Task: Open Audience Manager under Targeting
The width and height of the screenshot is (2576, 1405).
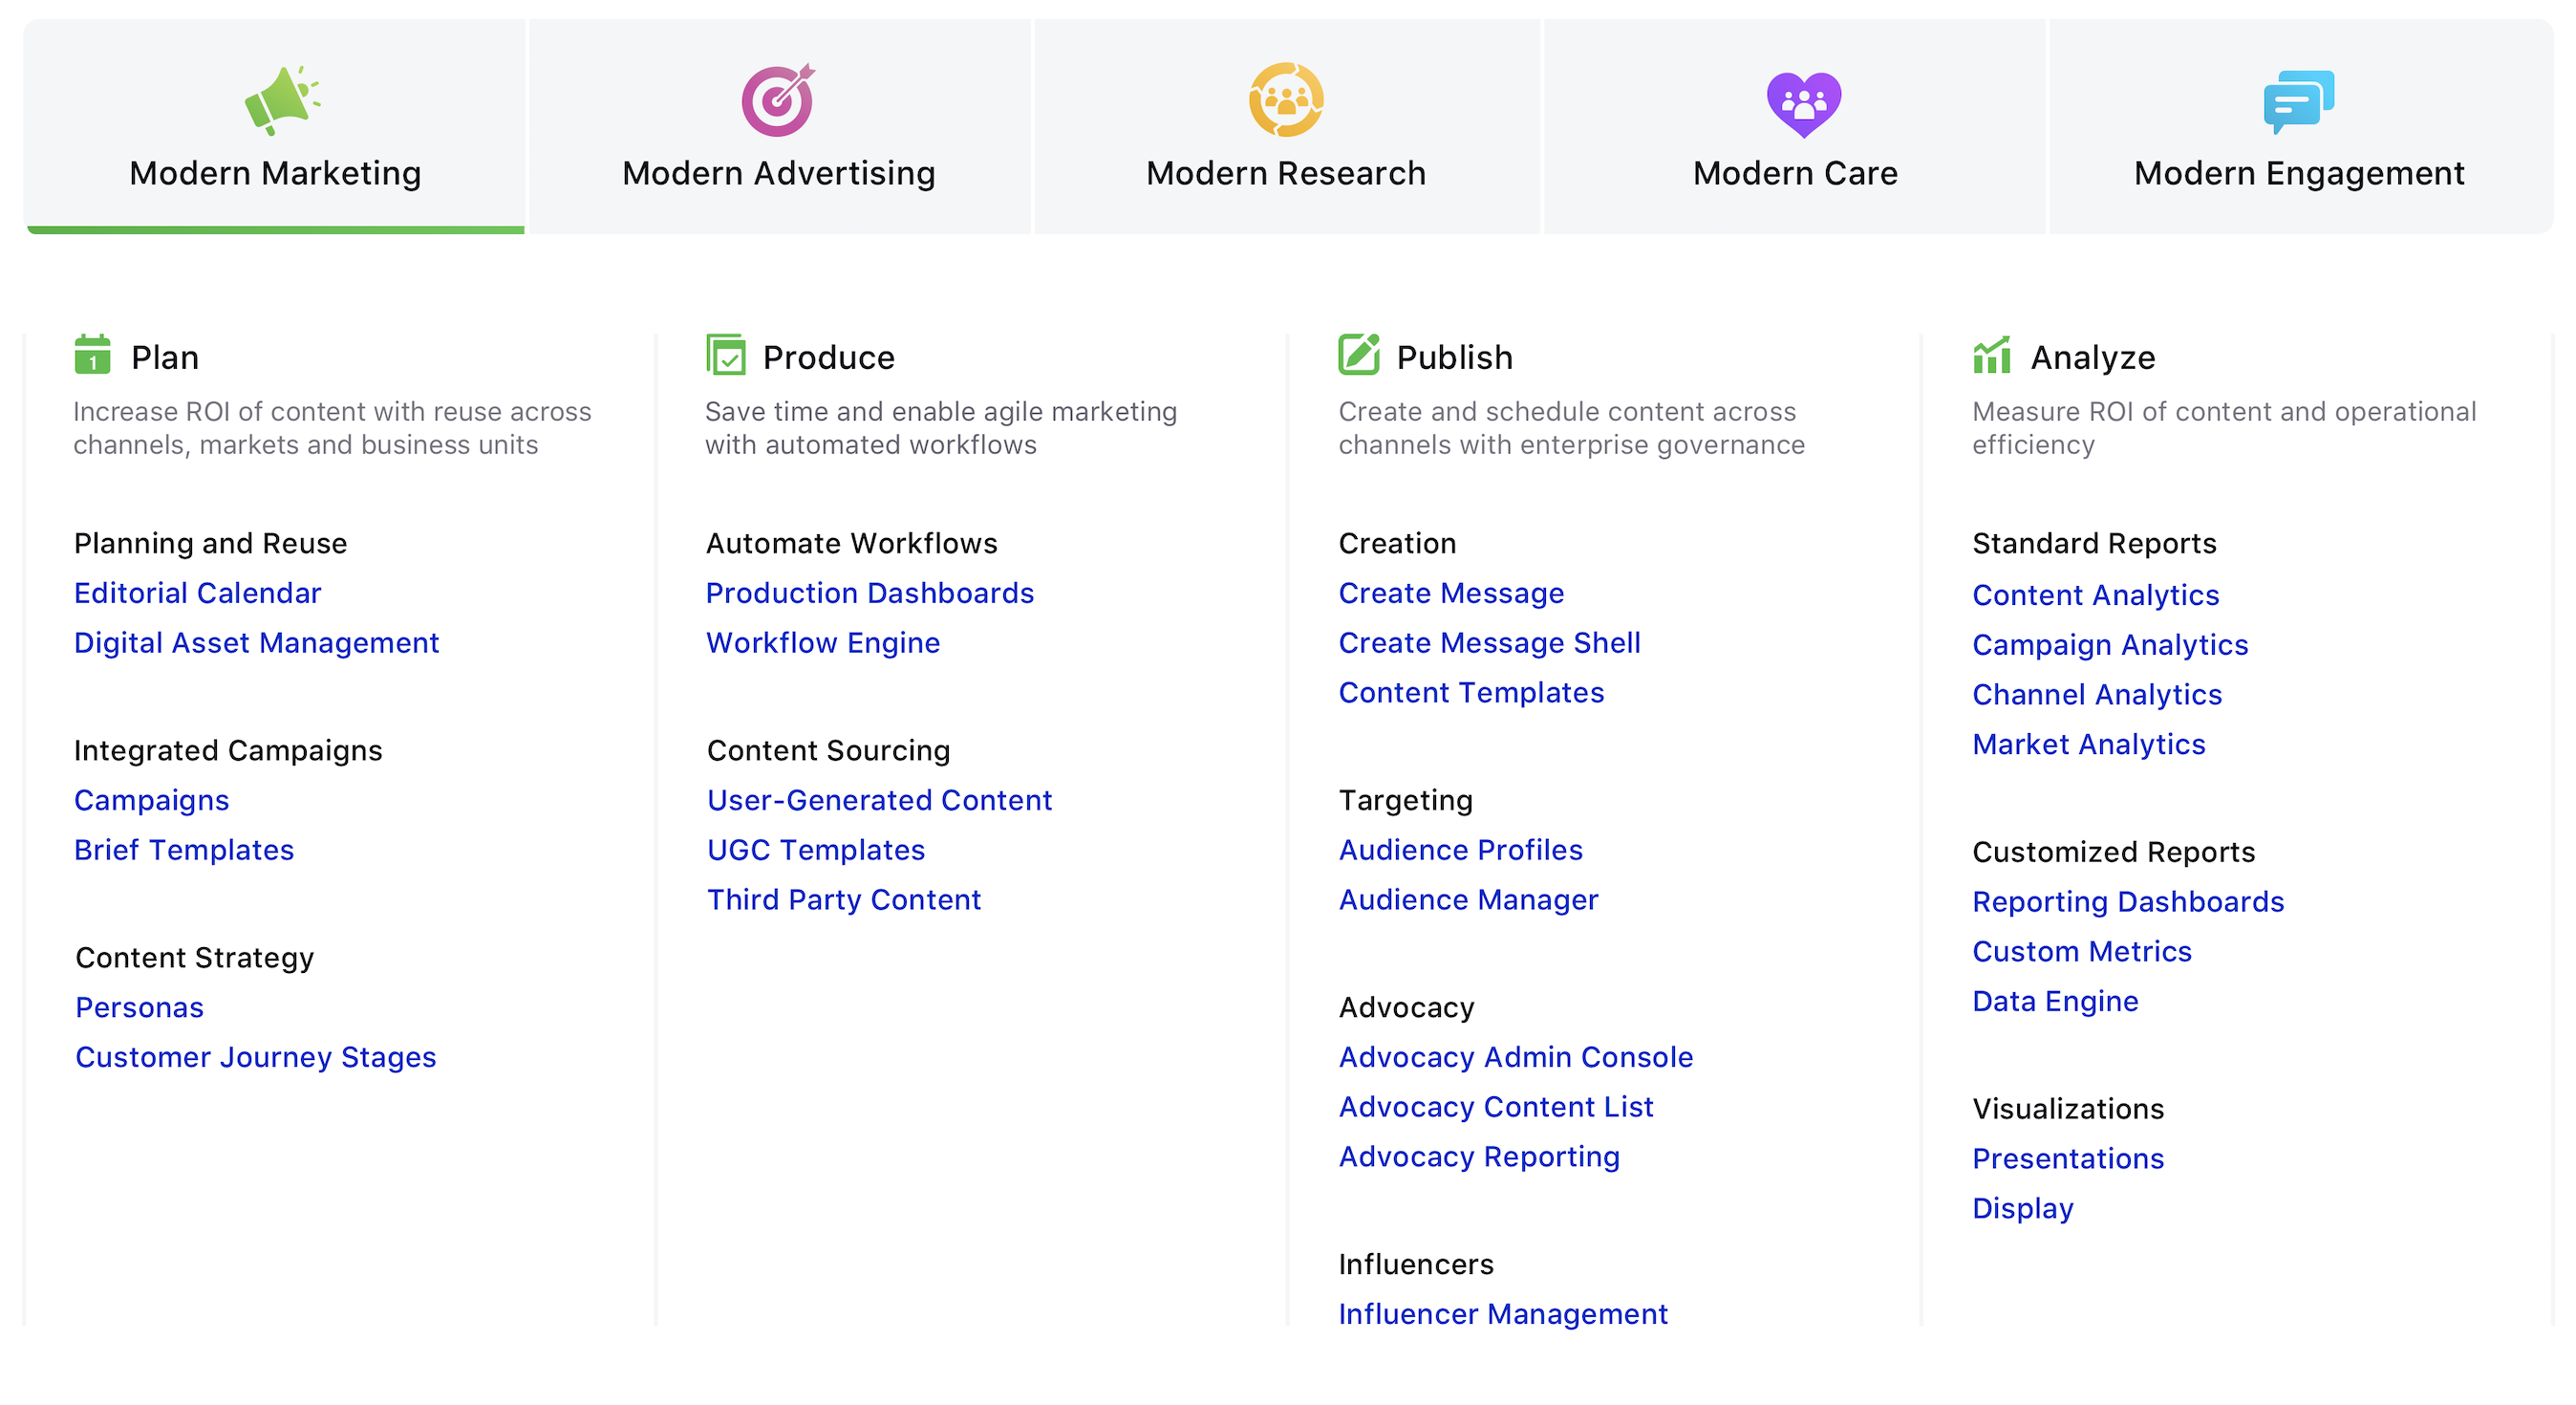Action: click(1469, 899)
